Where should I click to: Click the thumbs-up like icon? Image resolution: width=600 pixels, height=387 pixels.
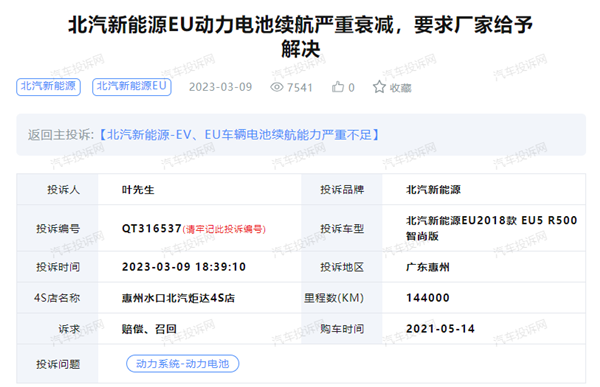click(338, 87)
